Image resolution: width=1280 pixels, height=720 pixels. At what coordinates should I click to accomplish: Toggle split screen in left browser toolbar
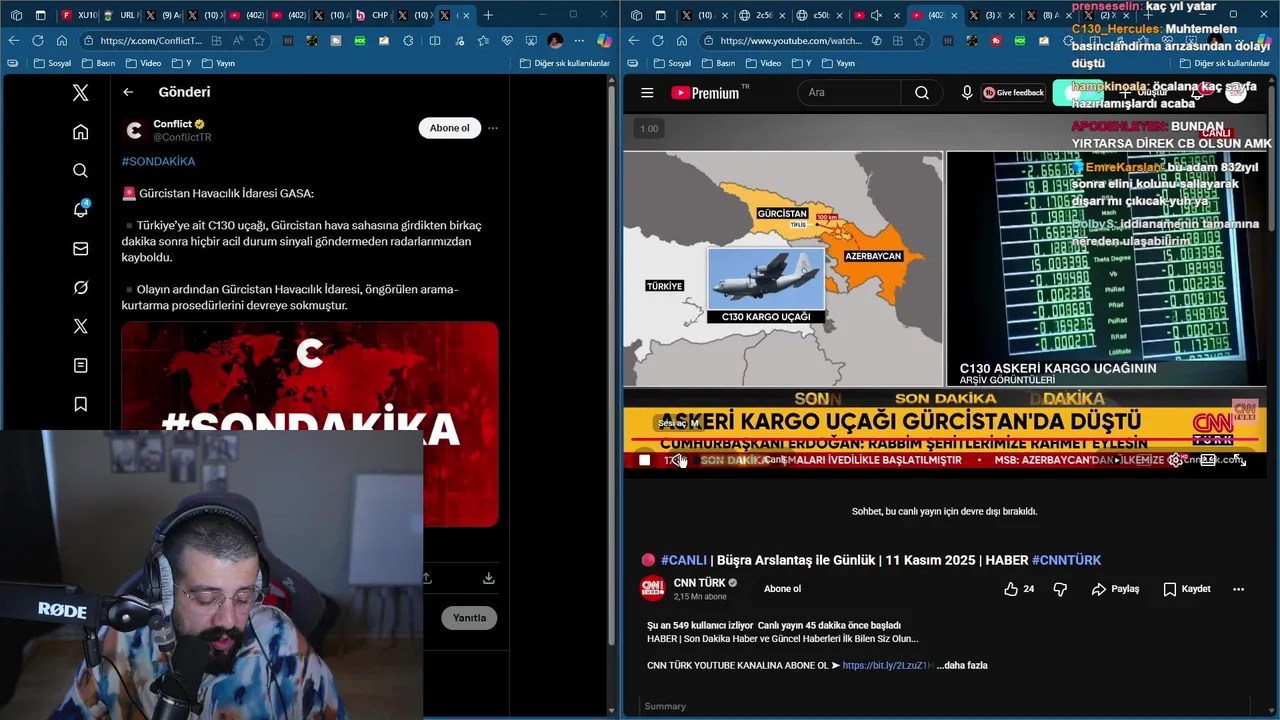pyautogui.click(x=434, y=41)
